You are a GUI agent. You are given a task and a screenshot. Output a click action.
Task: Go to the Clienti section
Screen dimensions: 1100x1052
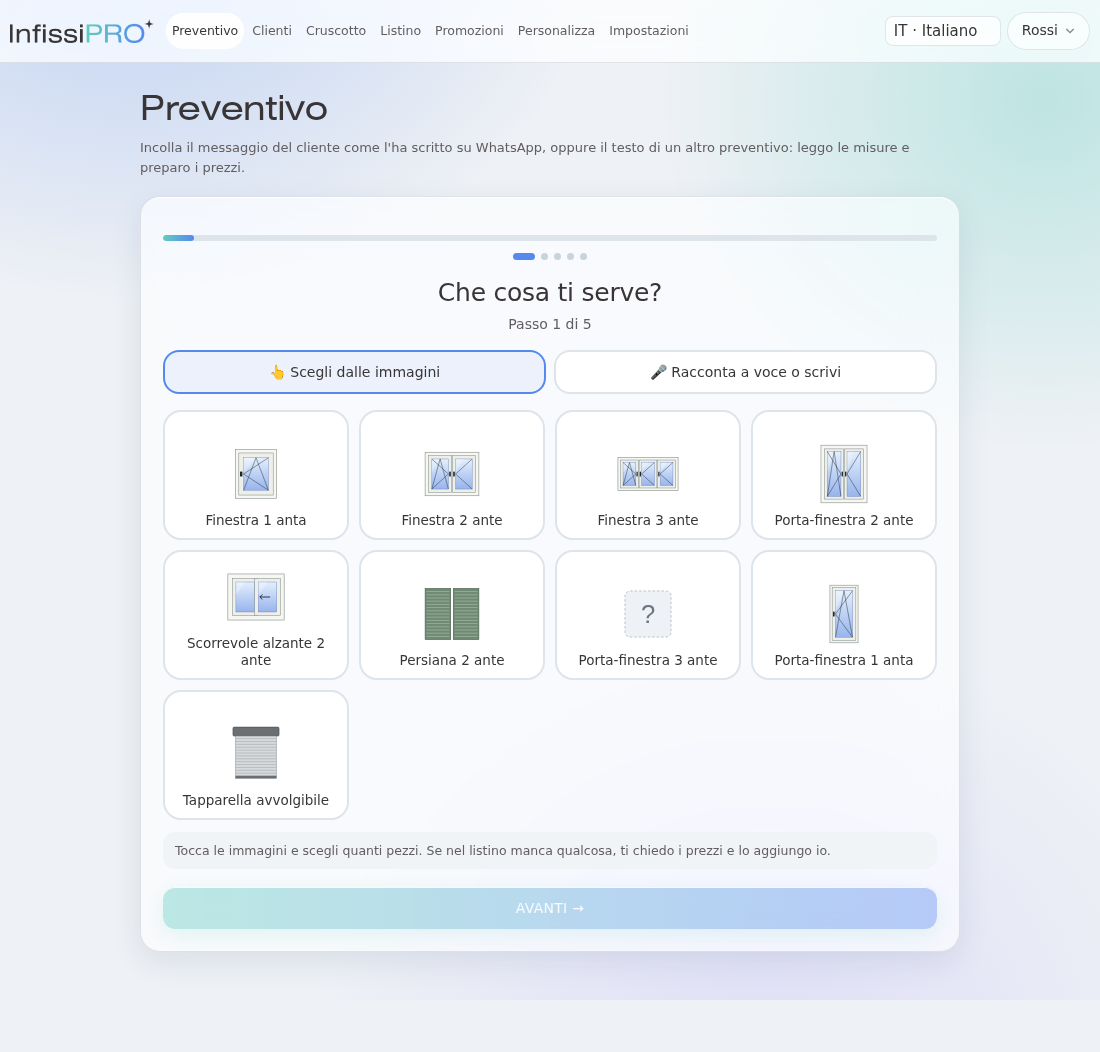coord(271,31)
